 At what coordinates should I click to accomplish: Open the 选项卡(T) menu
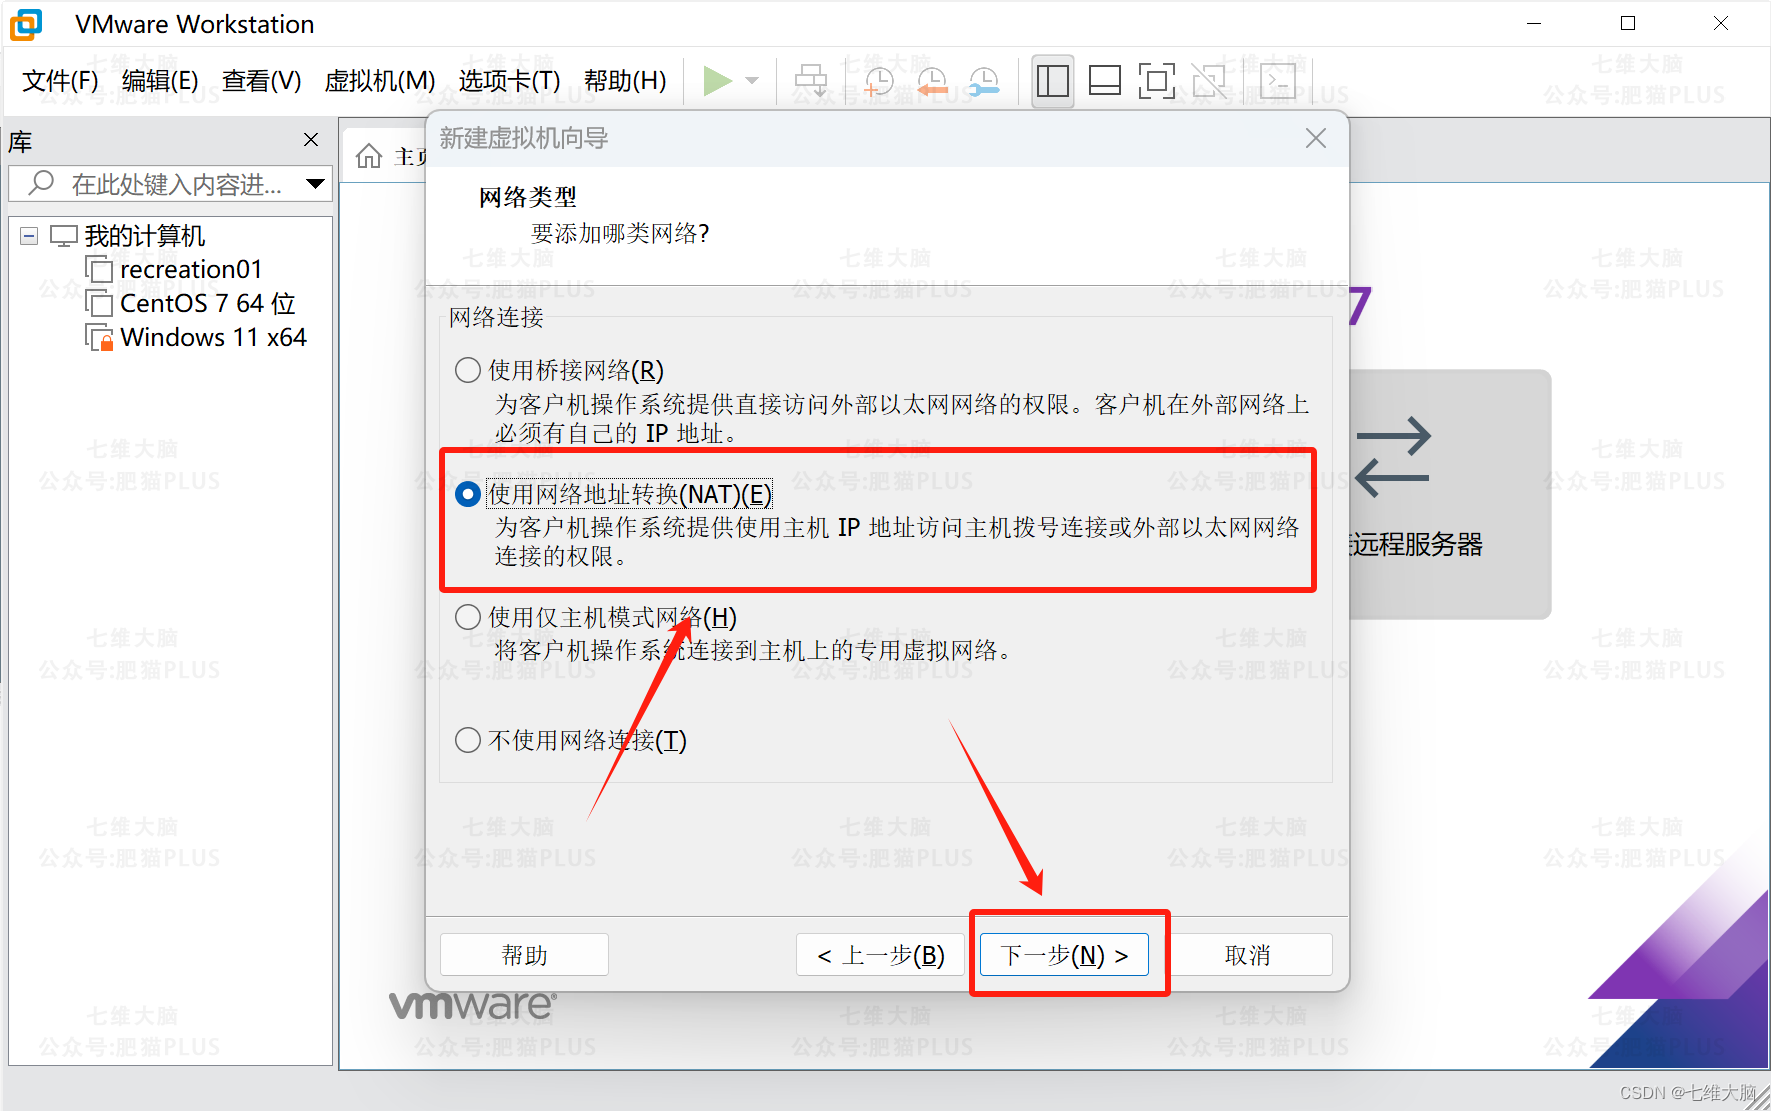coord(509,81)
